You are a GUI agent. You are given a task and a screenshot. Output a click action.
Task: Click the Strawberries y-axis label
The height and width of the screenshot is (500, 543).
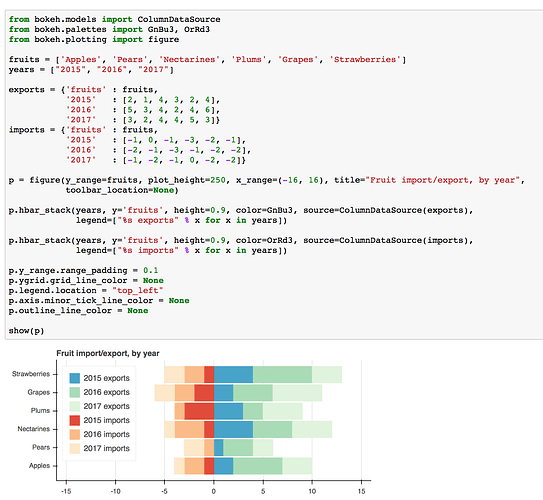31,374
